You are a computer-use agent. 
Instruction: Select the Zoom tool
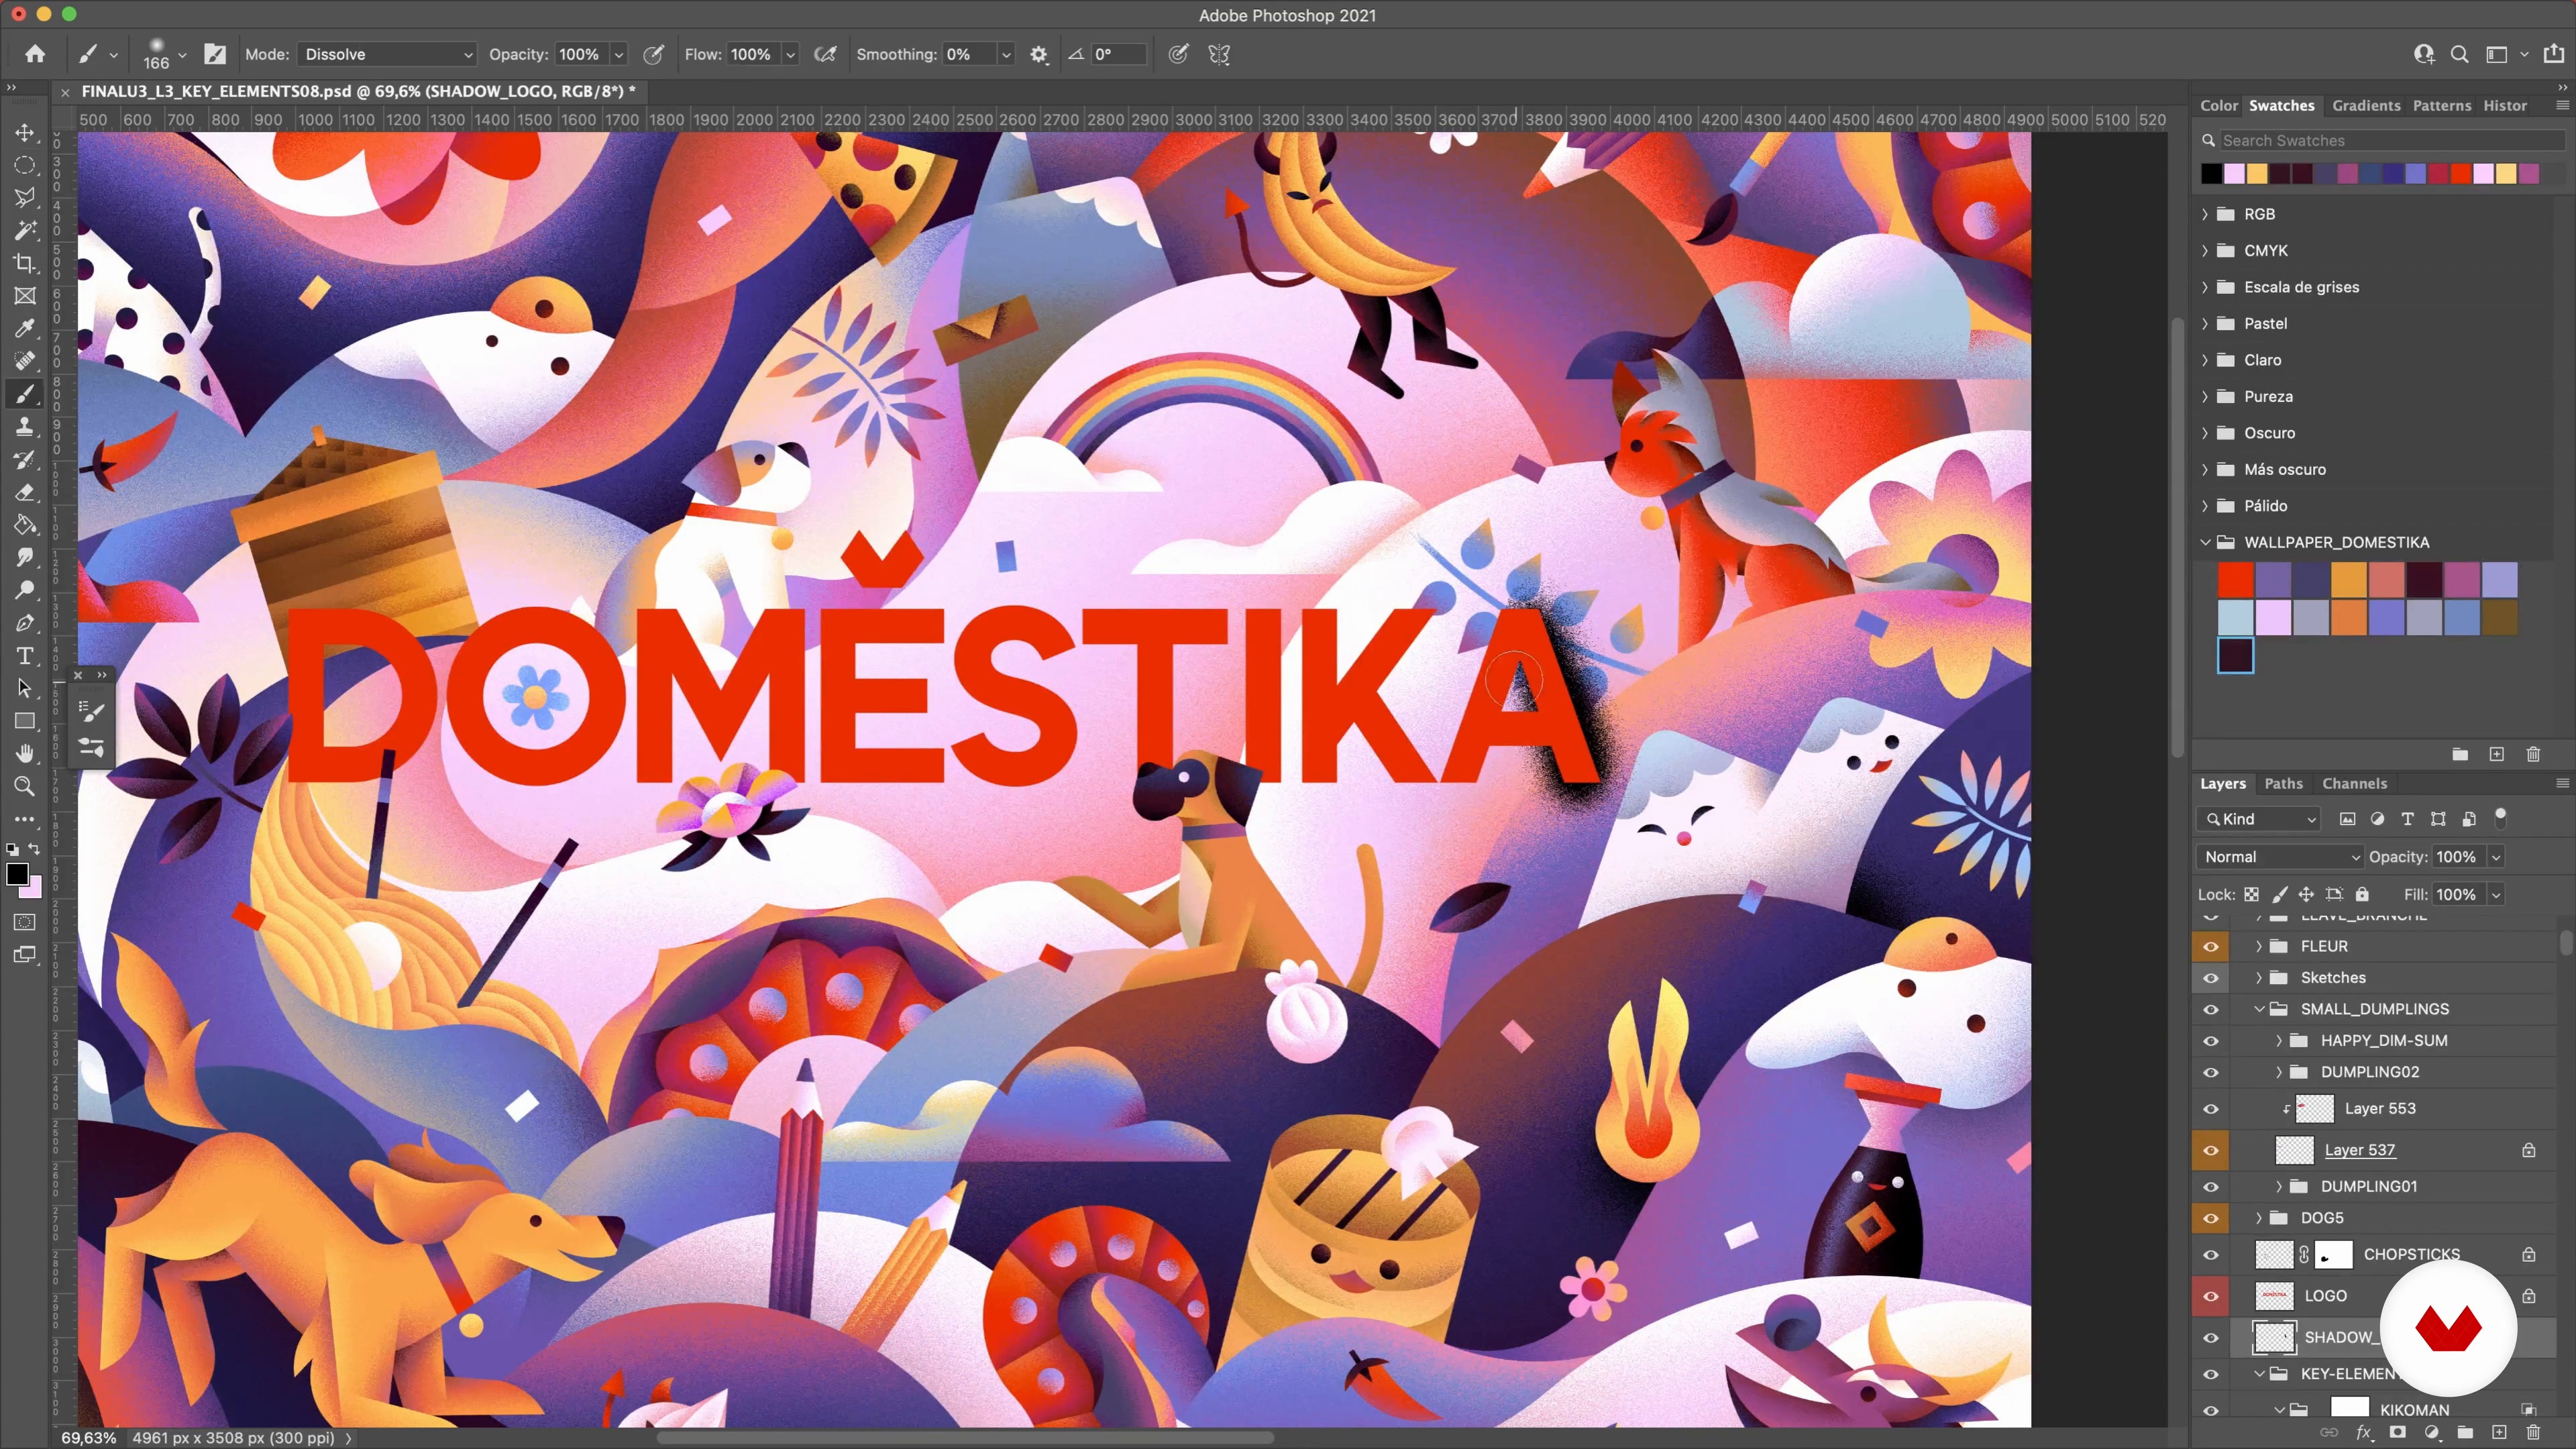(25, 786)
